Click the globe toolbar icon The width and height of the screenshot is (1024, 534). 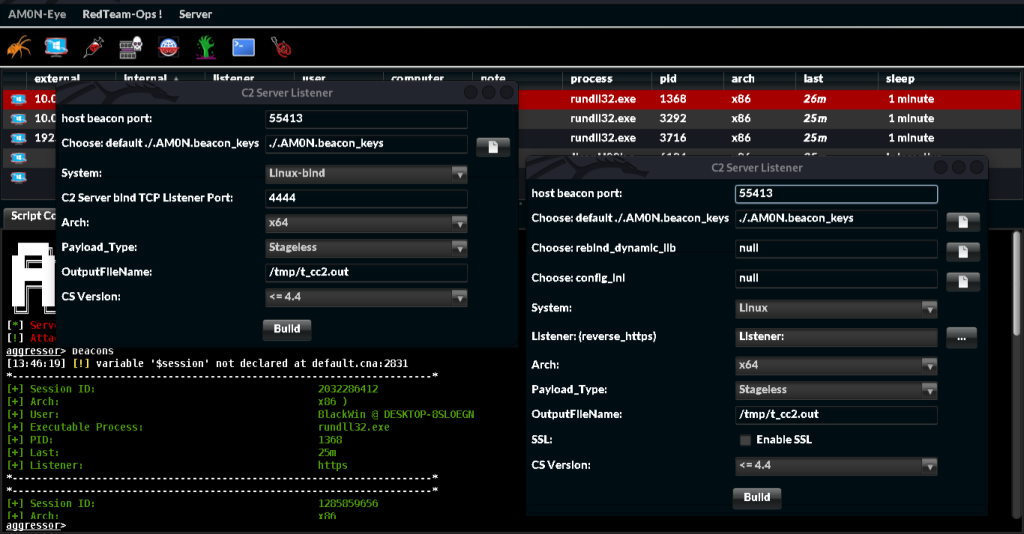click(168, 46)
